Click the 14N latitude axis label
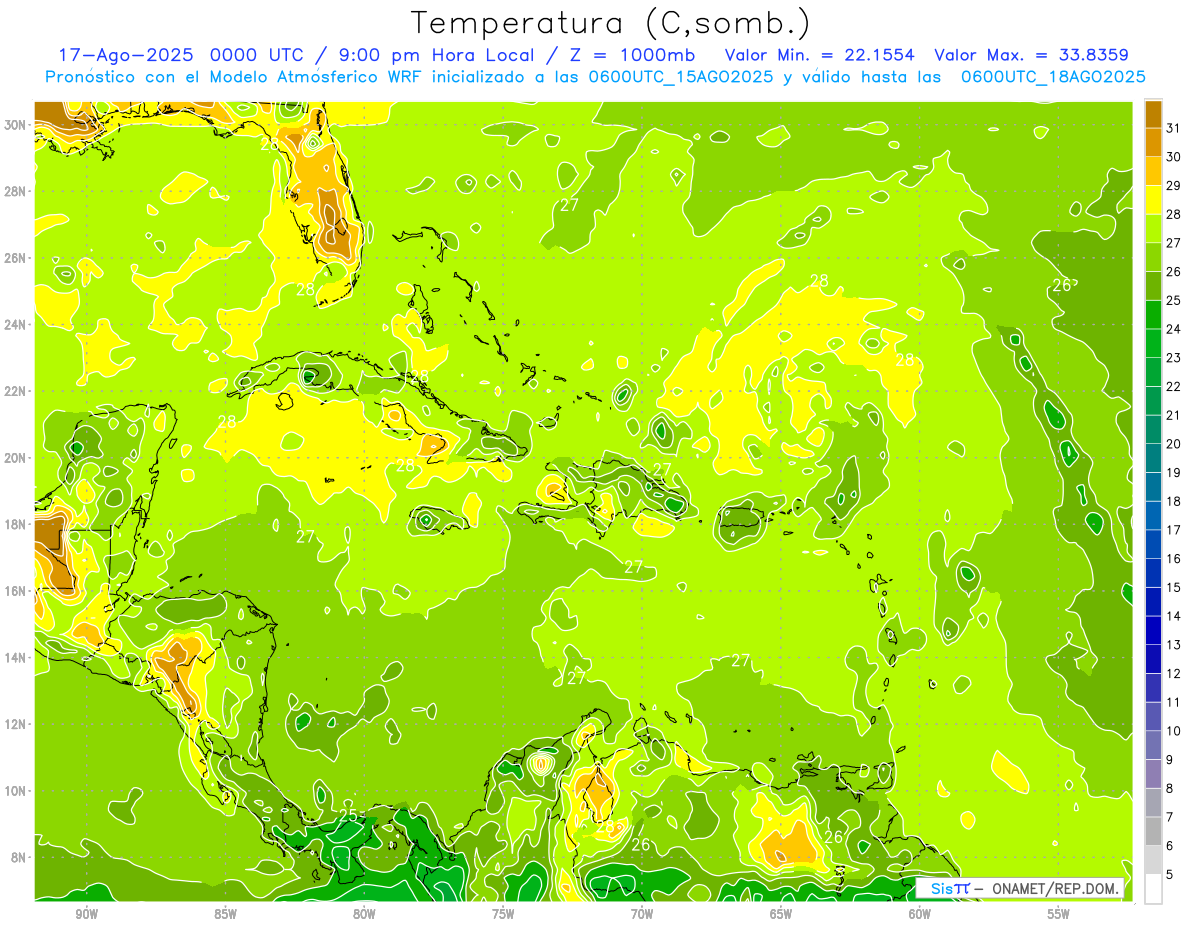The width and height of the screenshot is (1200, 927). pos(16,658)
